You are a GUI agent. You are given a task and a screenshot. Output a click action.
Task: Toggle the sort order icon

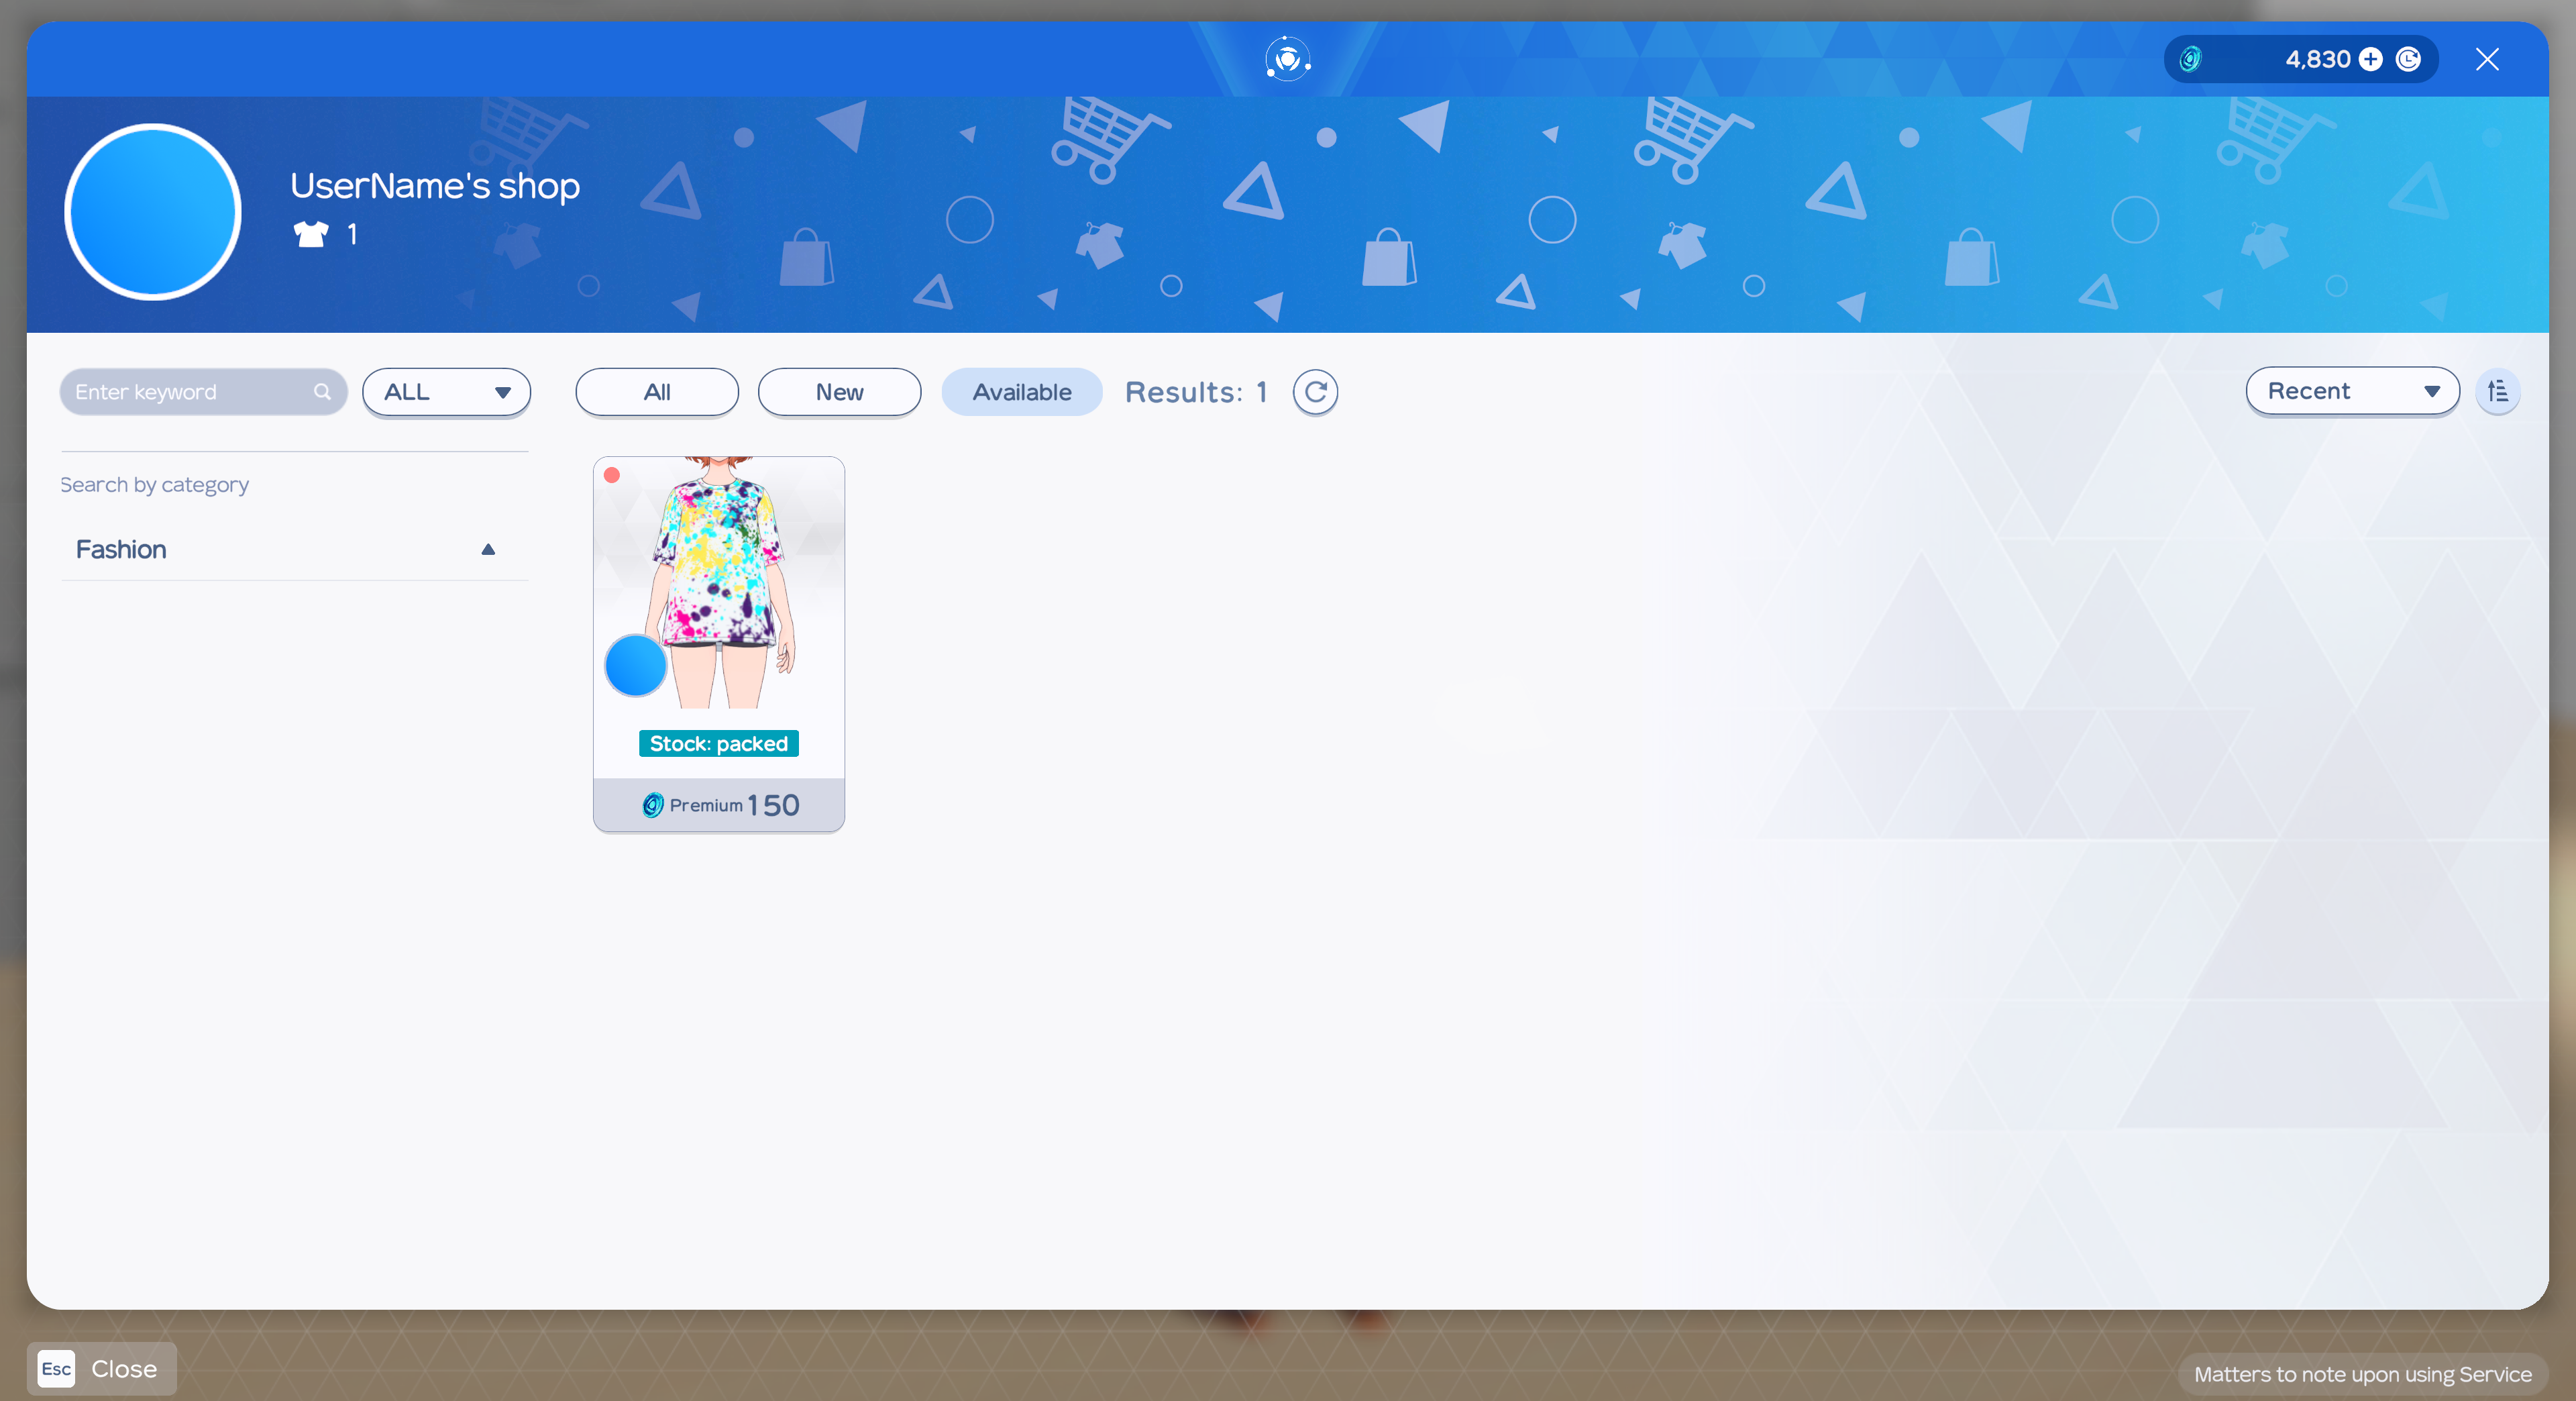[x=2497, y=391]
